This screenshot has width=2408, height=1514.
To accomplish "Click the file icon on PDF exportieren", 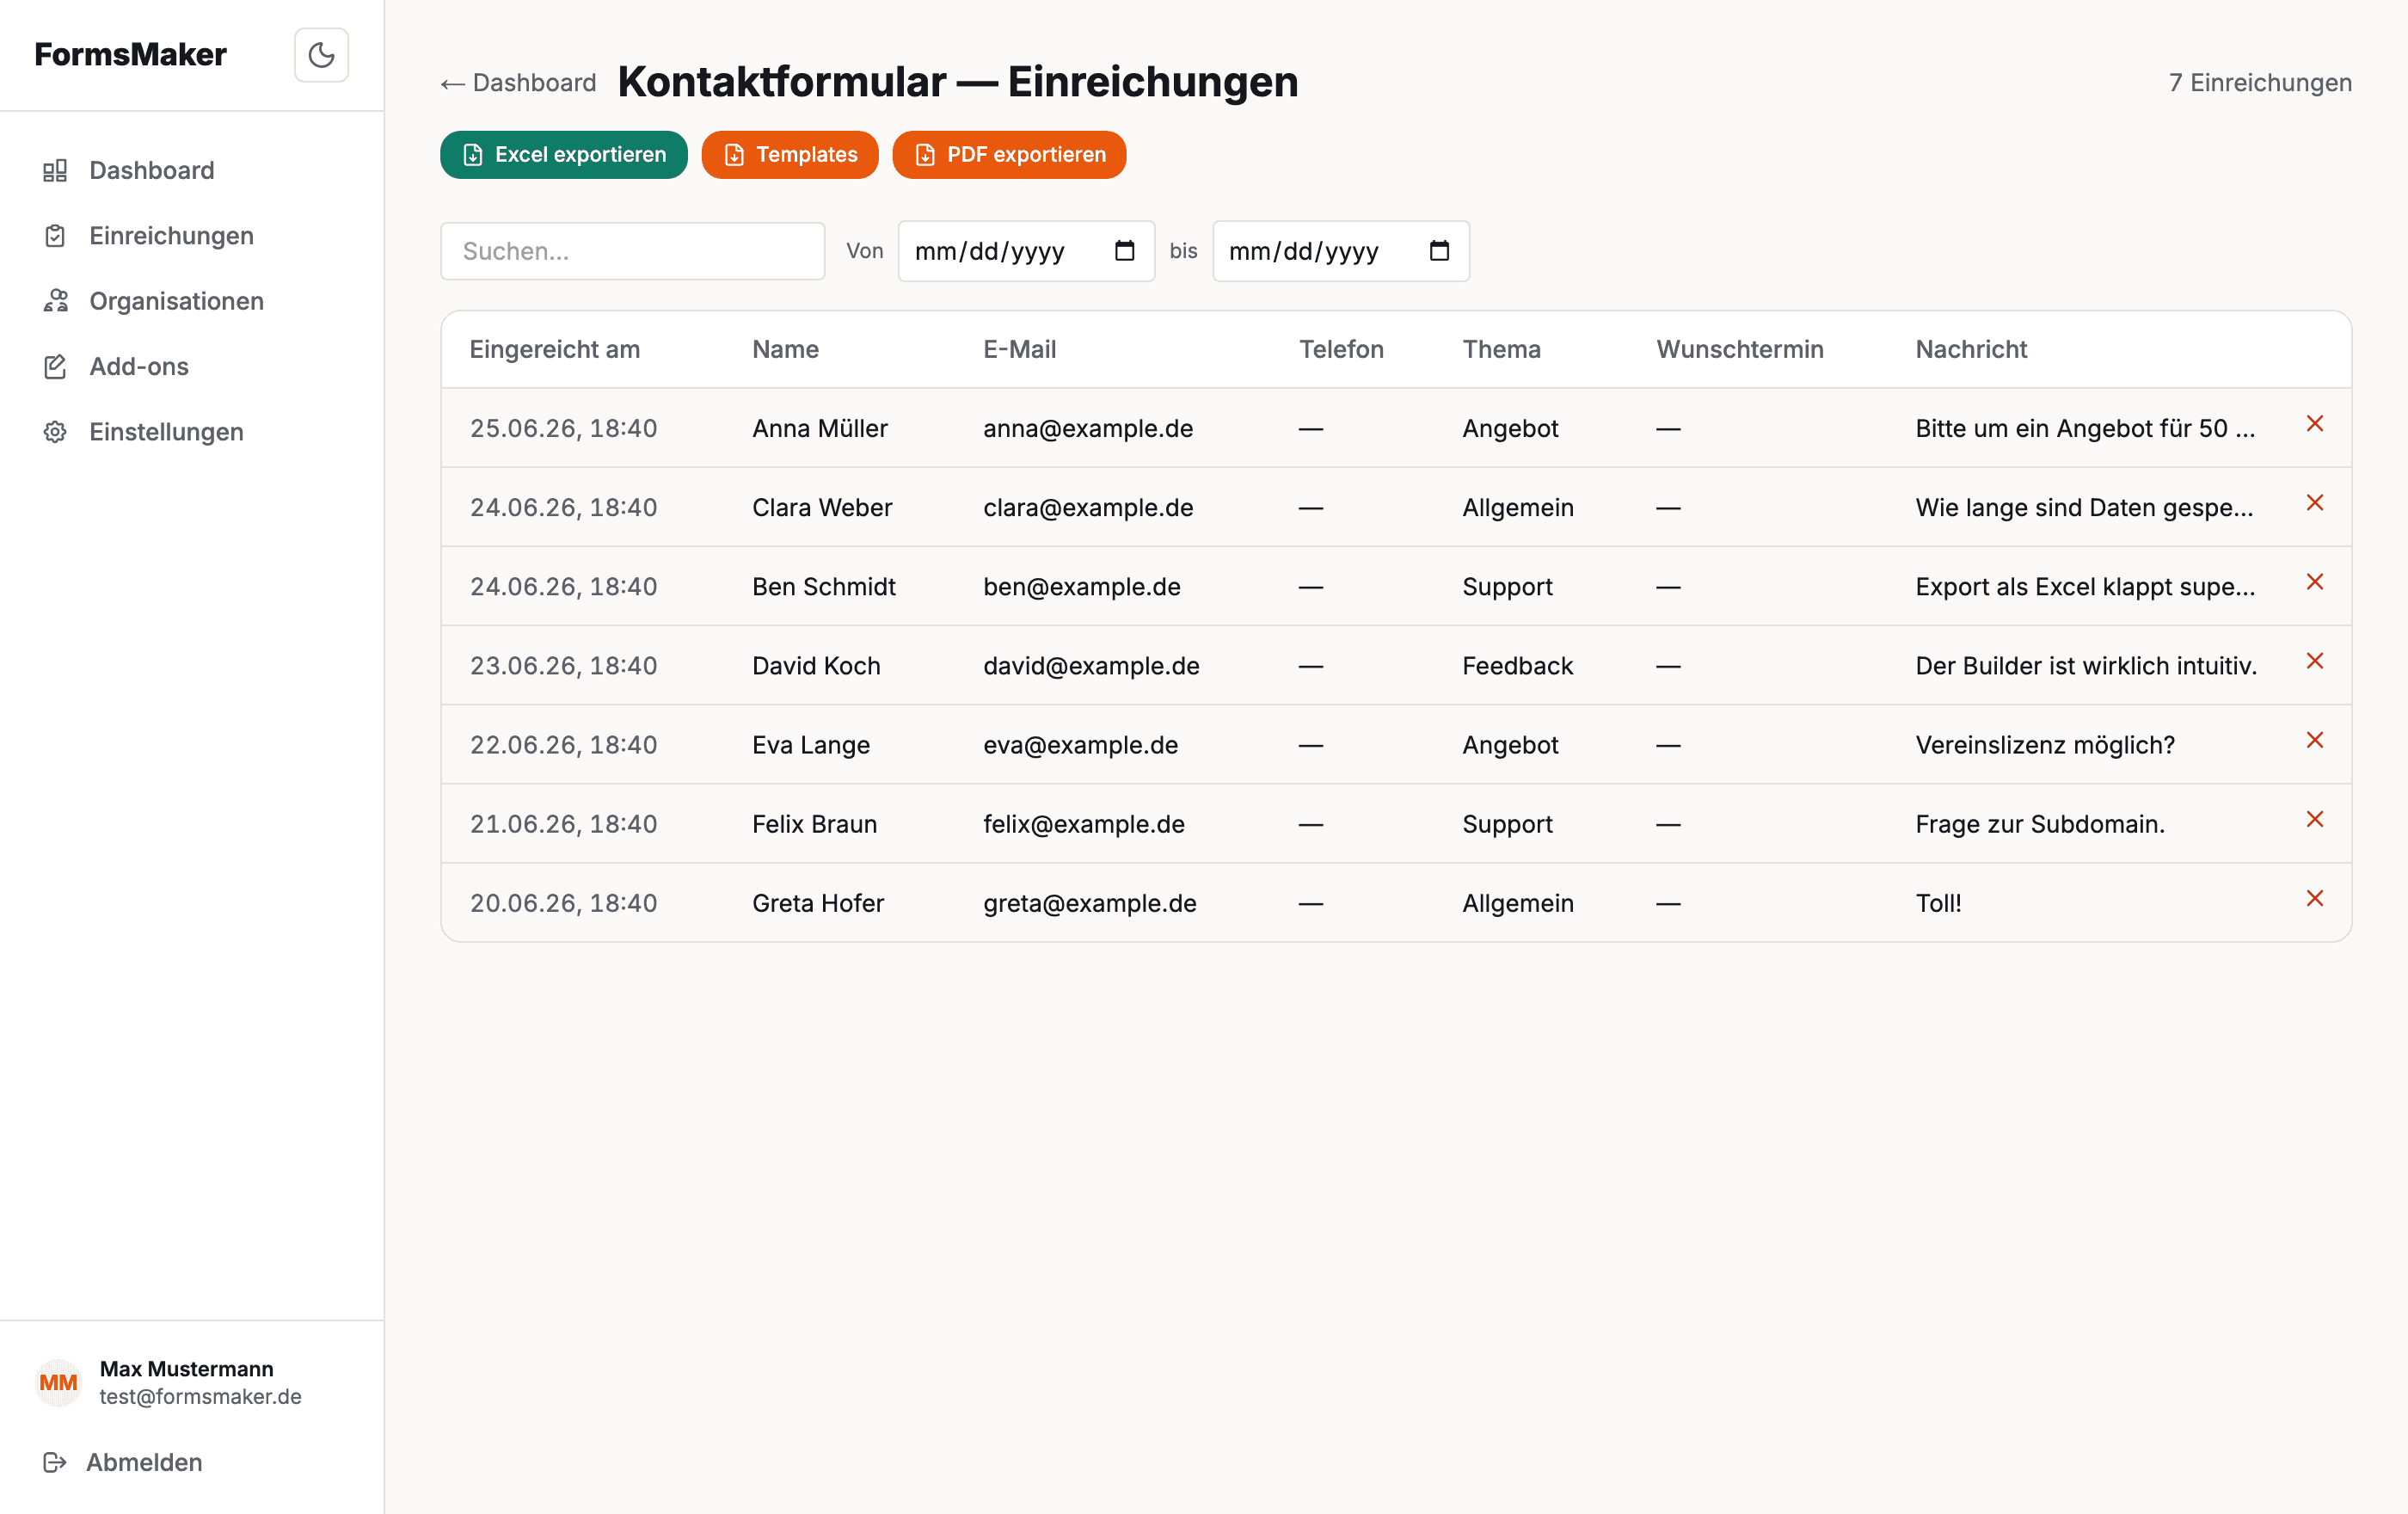I will click(x=925, y=155).
